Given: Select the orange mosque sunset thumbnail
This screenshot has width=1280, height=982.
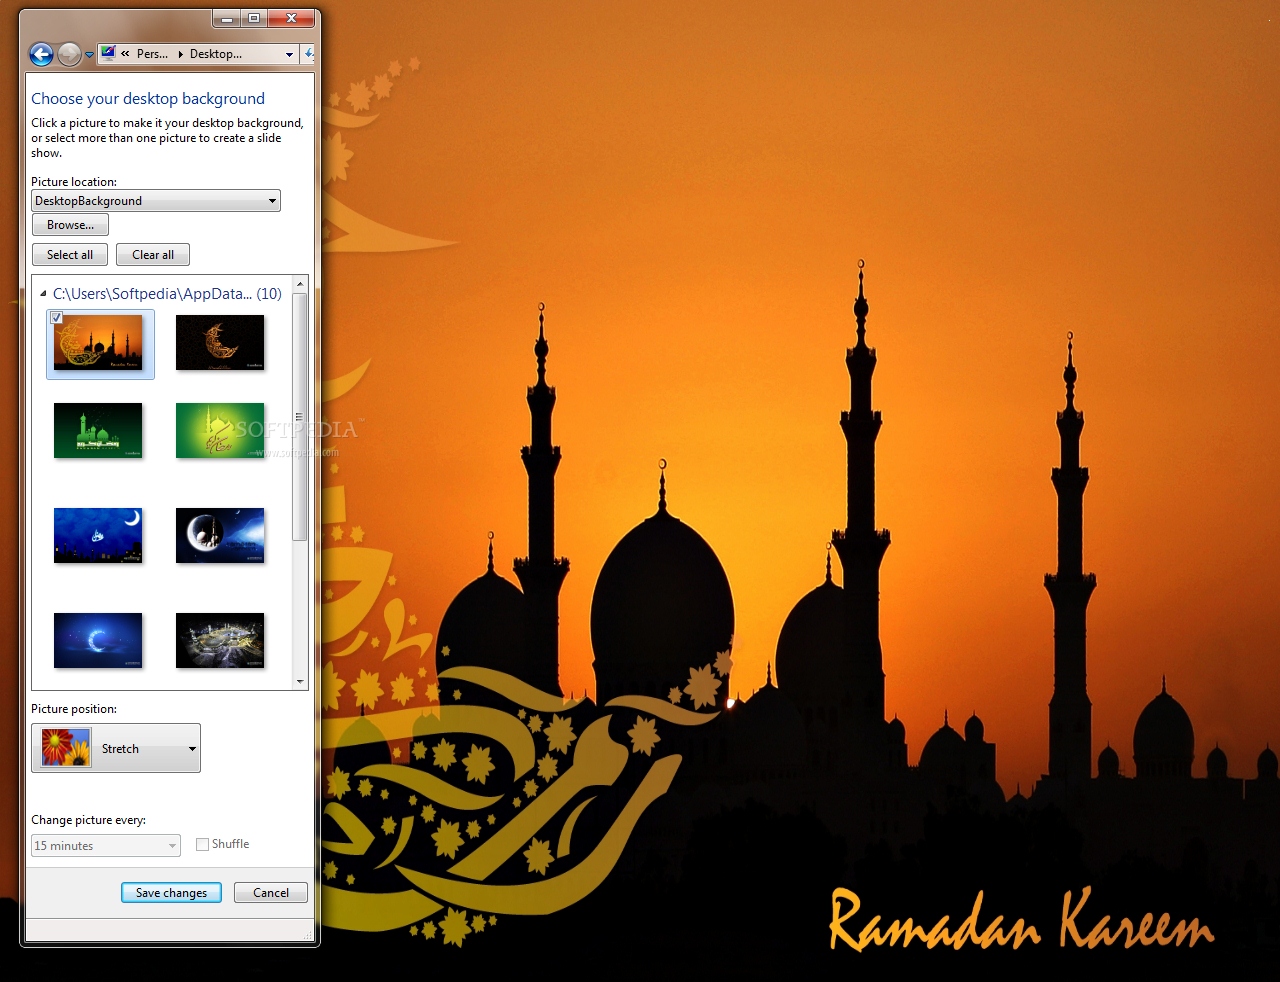Looking at the screenshot, I should tap(98, 343).
